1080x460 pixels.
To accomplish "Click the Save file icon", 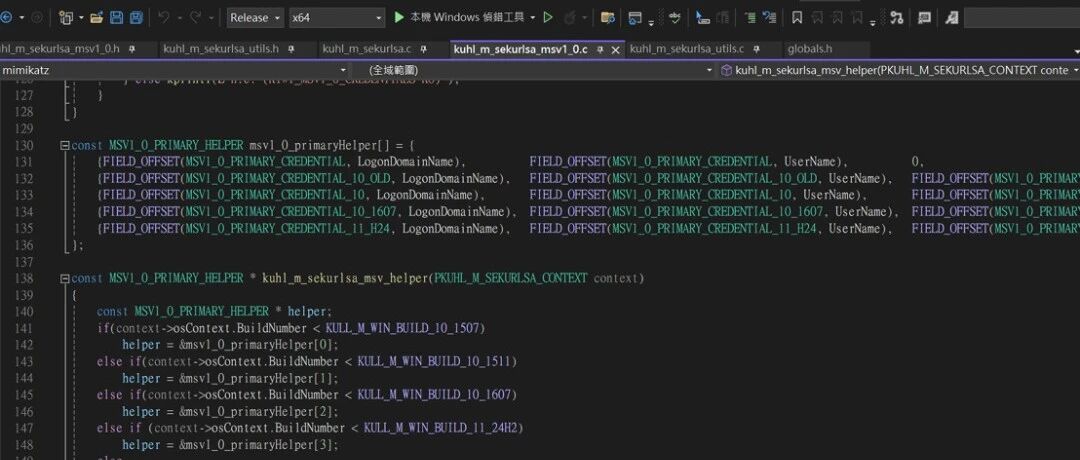I will click(116, 18).
